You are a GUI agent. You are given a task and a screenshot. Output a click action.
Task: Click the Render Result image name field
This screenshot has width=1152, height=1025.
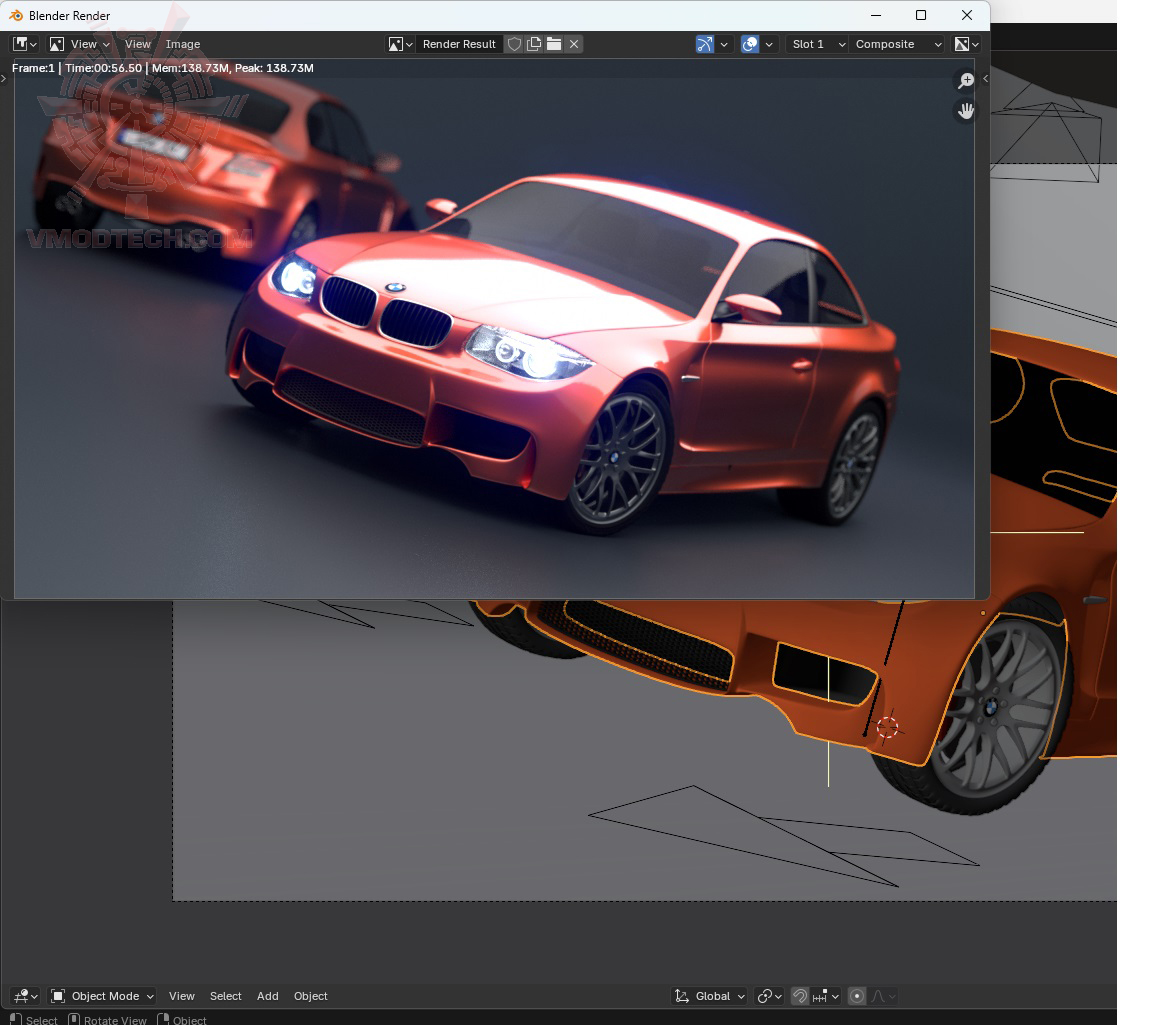tap(459, 44)
